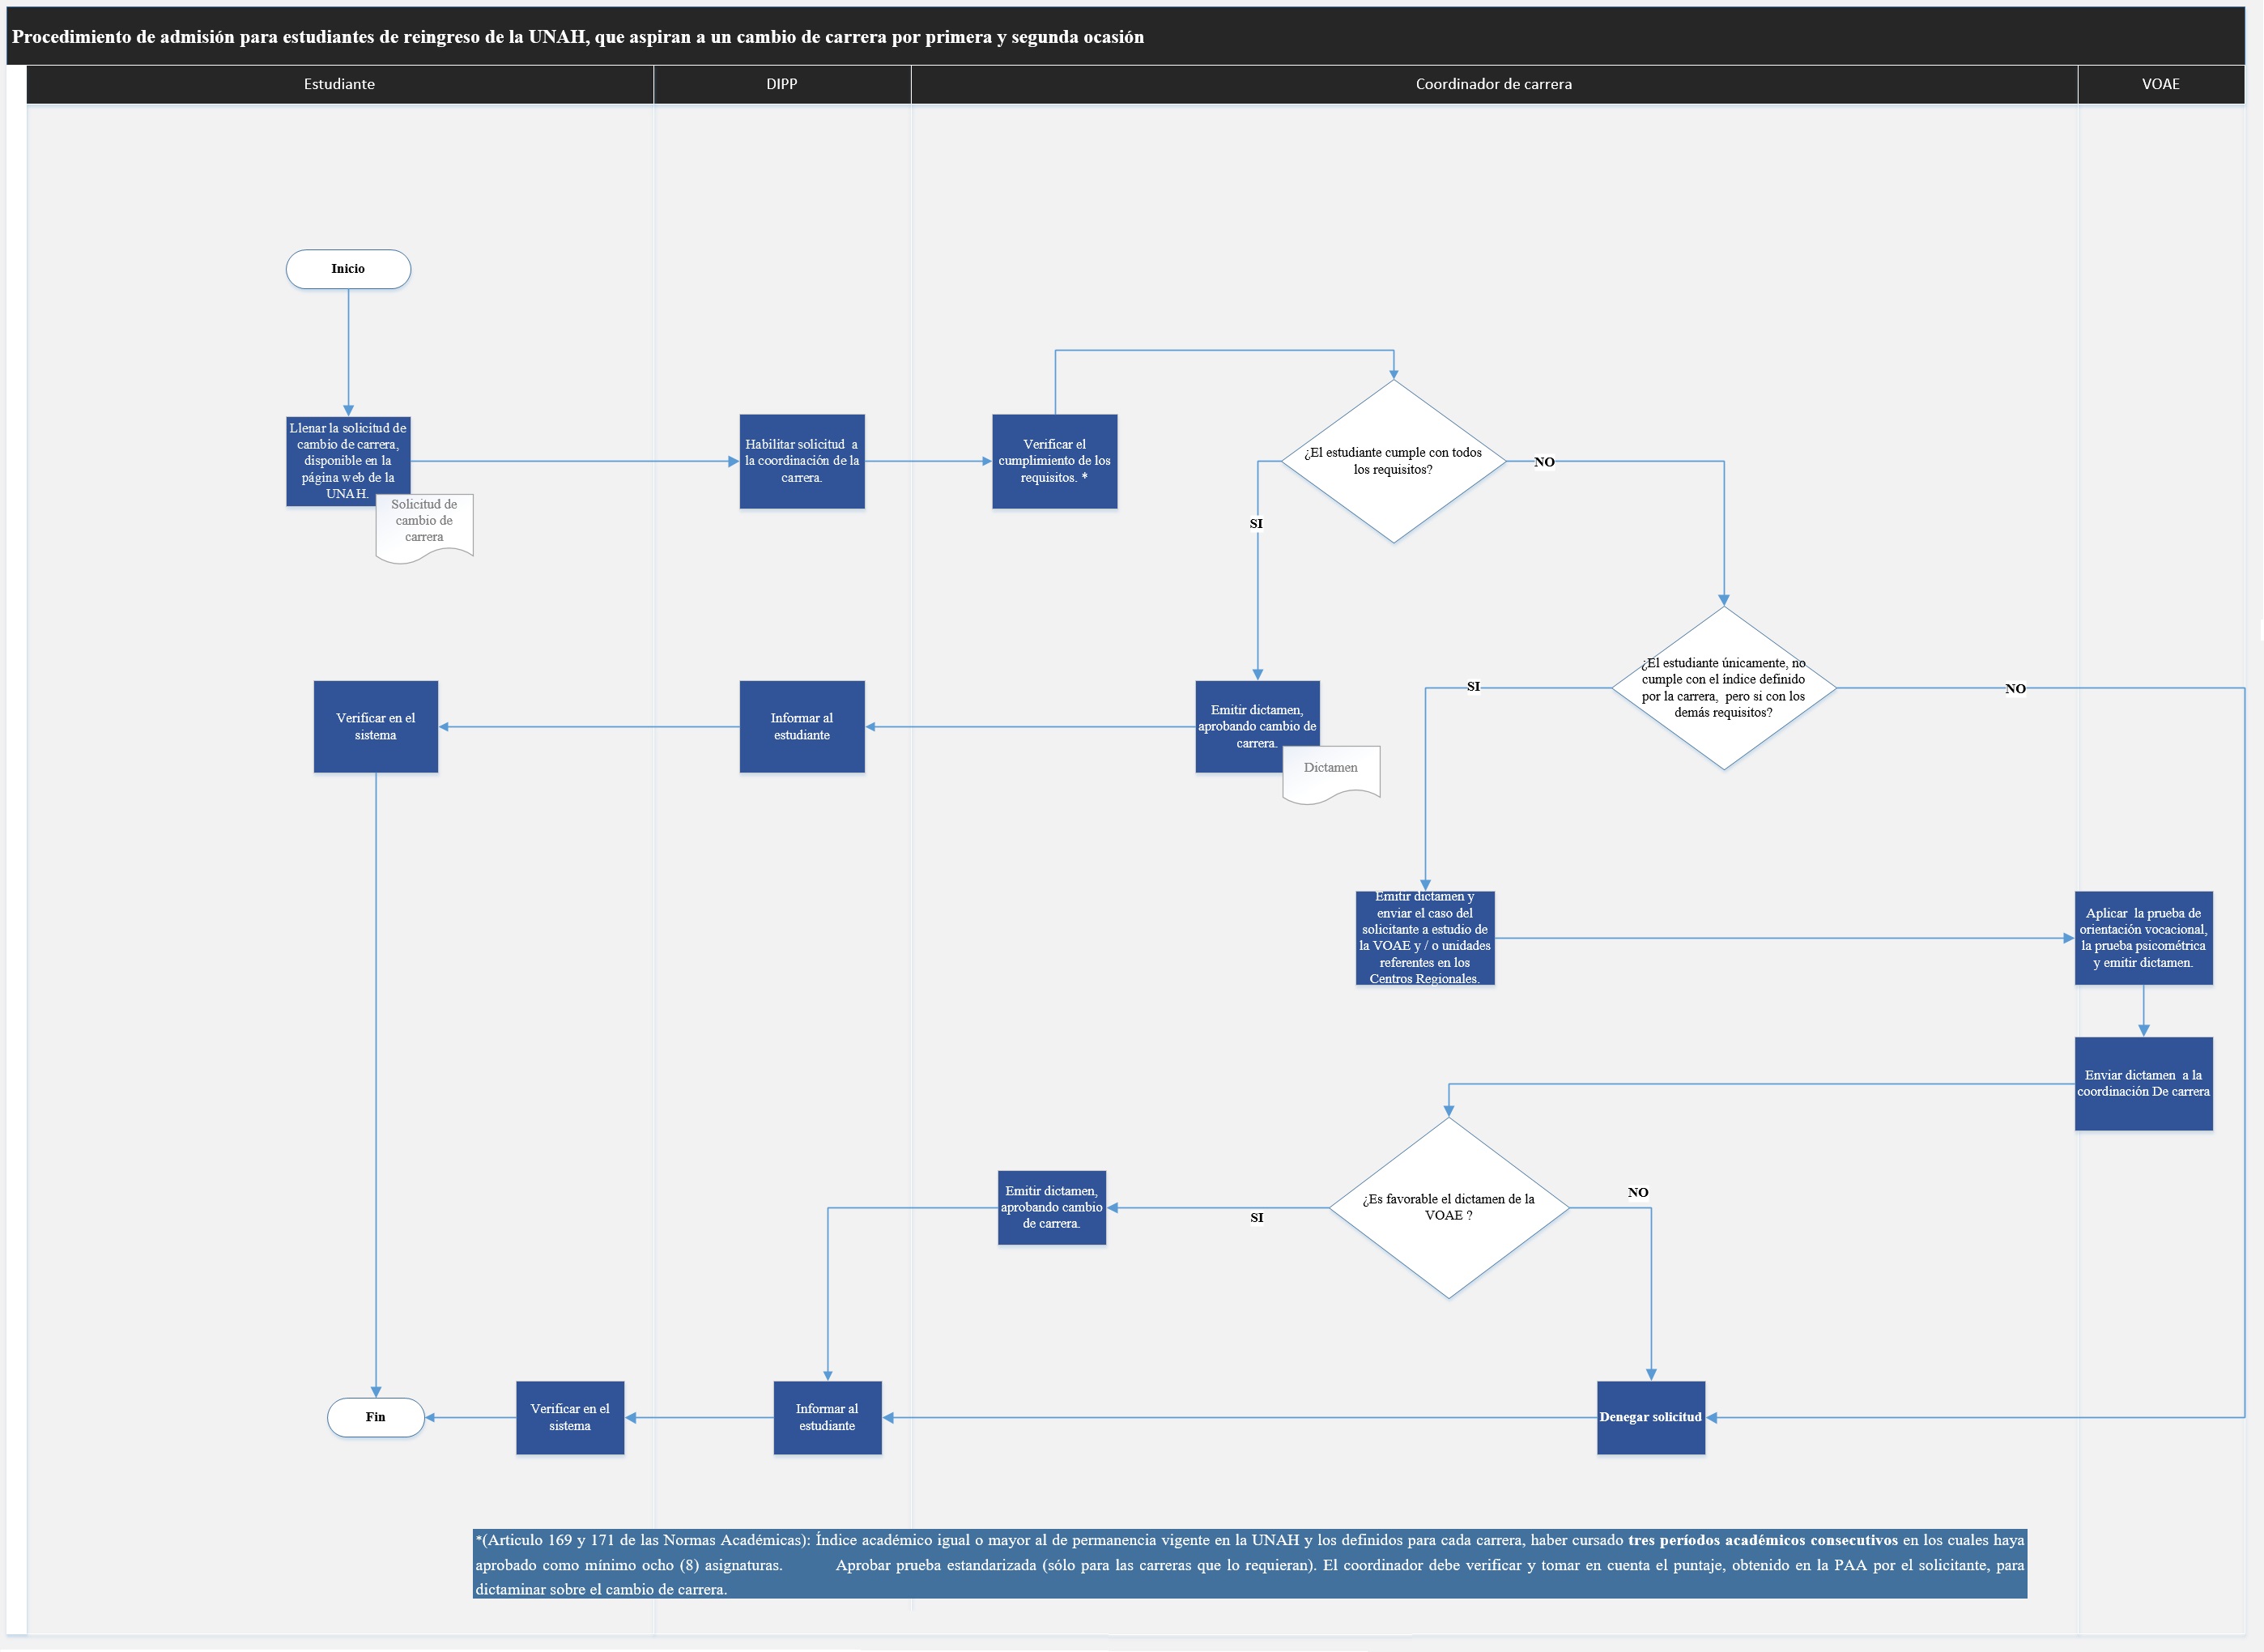Select the Articulo 169 footnote text block

(1249, 1564)
